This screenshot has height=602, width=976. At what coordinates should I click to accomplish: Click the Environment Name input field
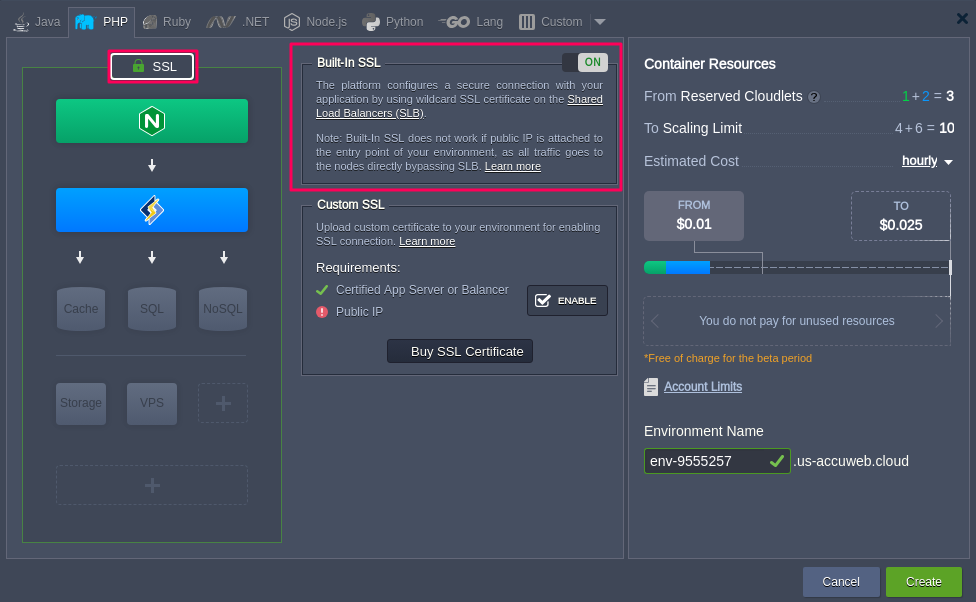pyautogui.click(x=705, y=461)
